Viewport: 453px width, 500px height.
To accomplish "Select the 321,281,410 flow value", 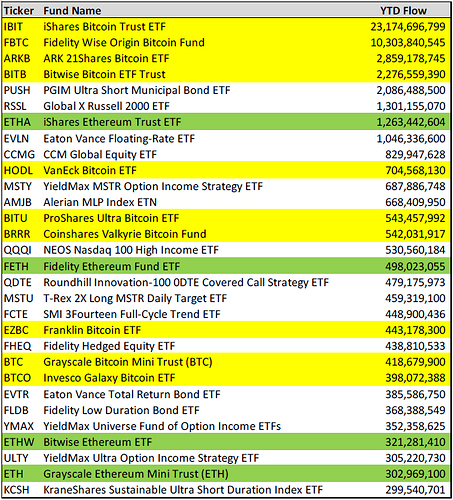I will pyautogui.click(x=415, y=442).
